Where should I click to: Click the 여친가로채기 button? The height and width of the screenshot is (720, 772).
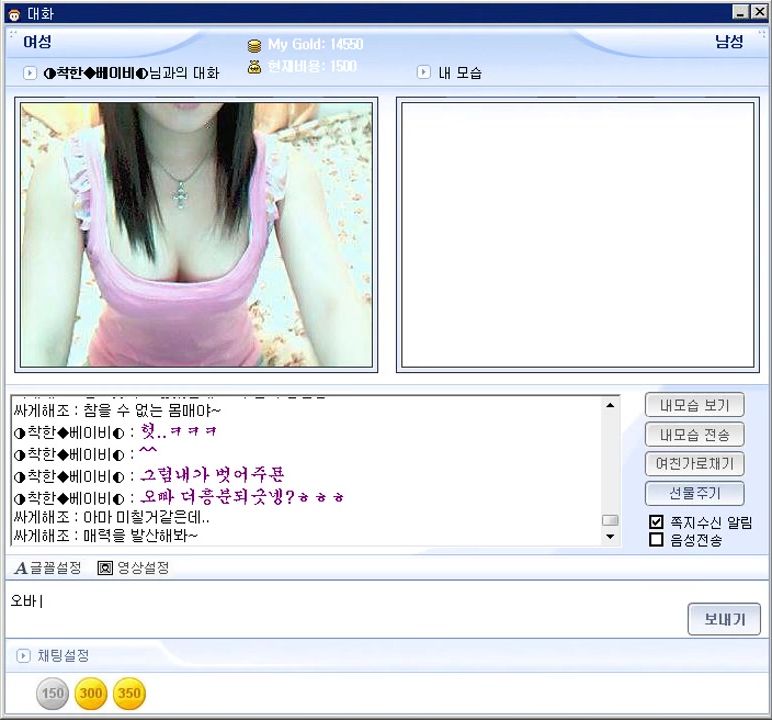click(x=694, y=464)
